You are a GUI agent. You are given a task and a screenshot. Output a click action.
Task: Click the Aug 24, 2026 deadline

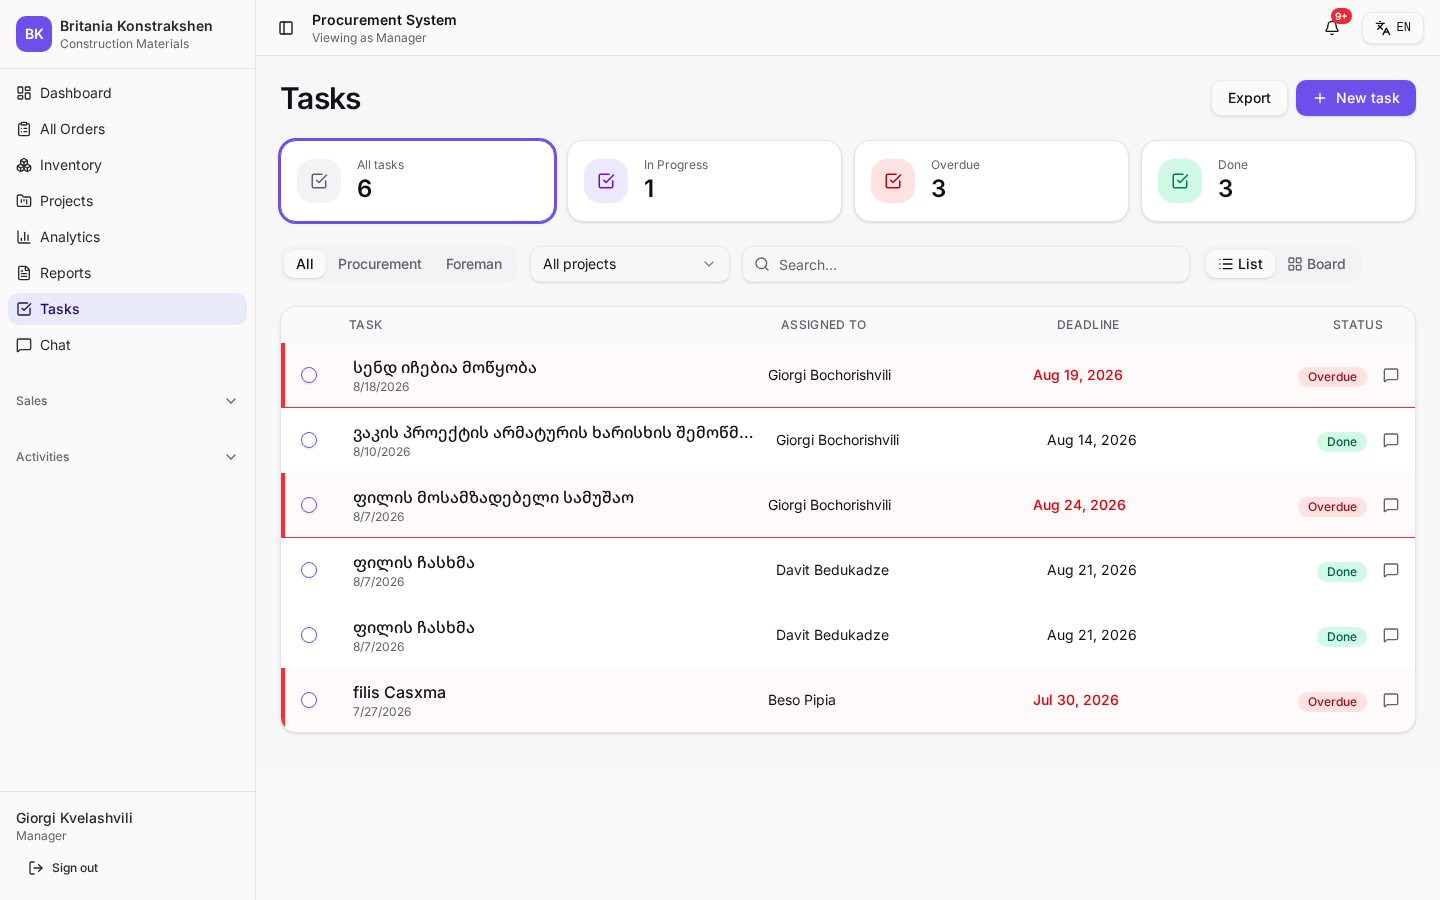tap(1079, 505)
